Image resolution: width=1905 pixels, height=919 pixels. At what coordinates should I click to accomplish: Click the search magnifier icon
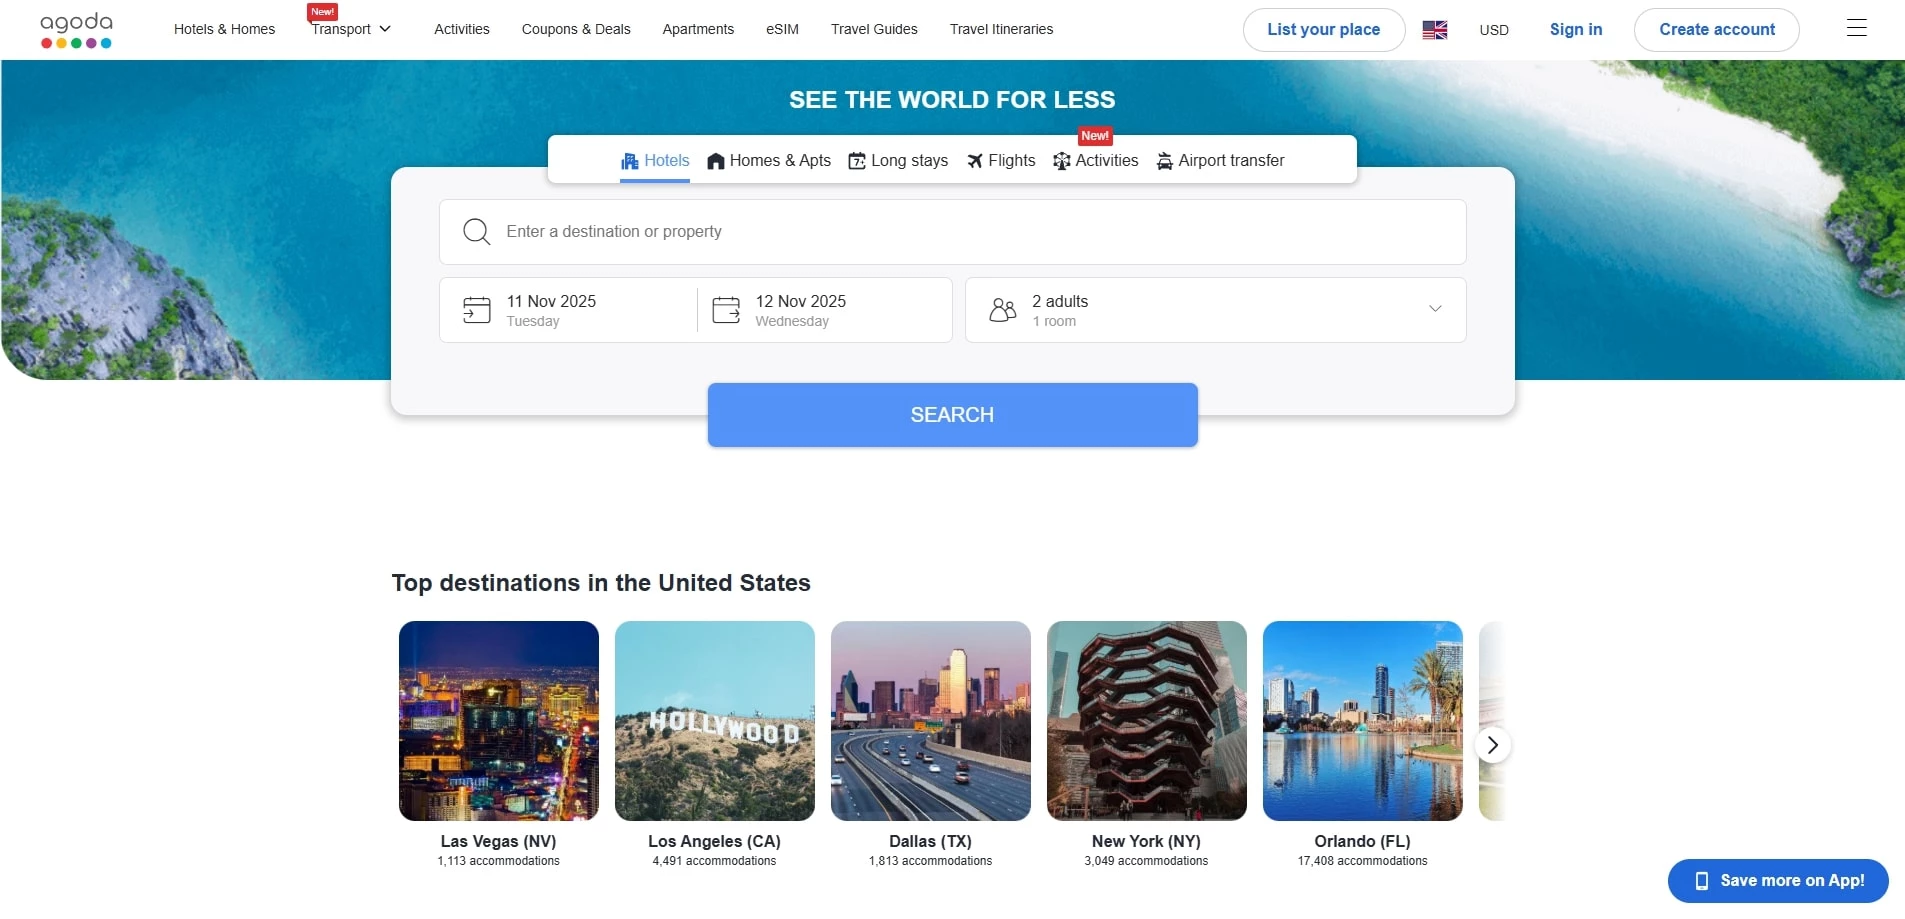pos(477,232)
